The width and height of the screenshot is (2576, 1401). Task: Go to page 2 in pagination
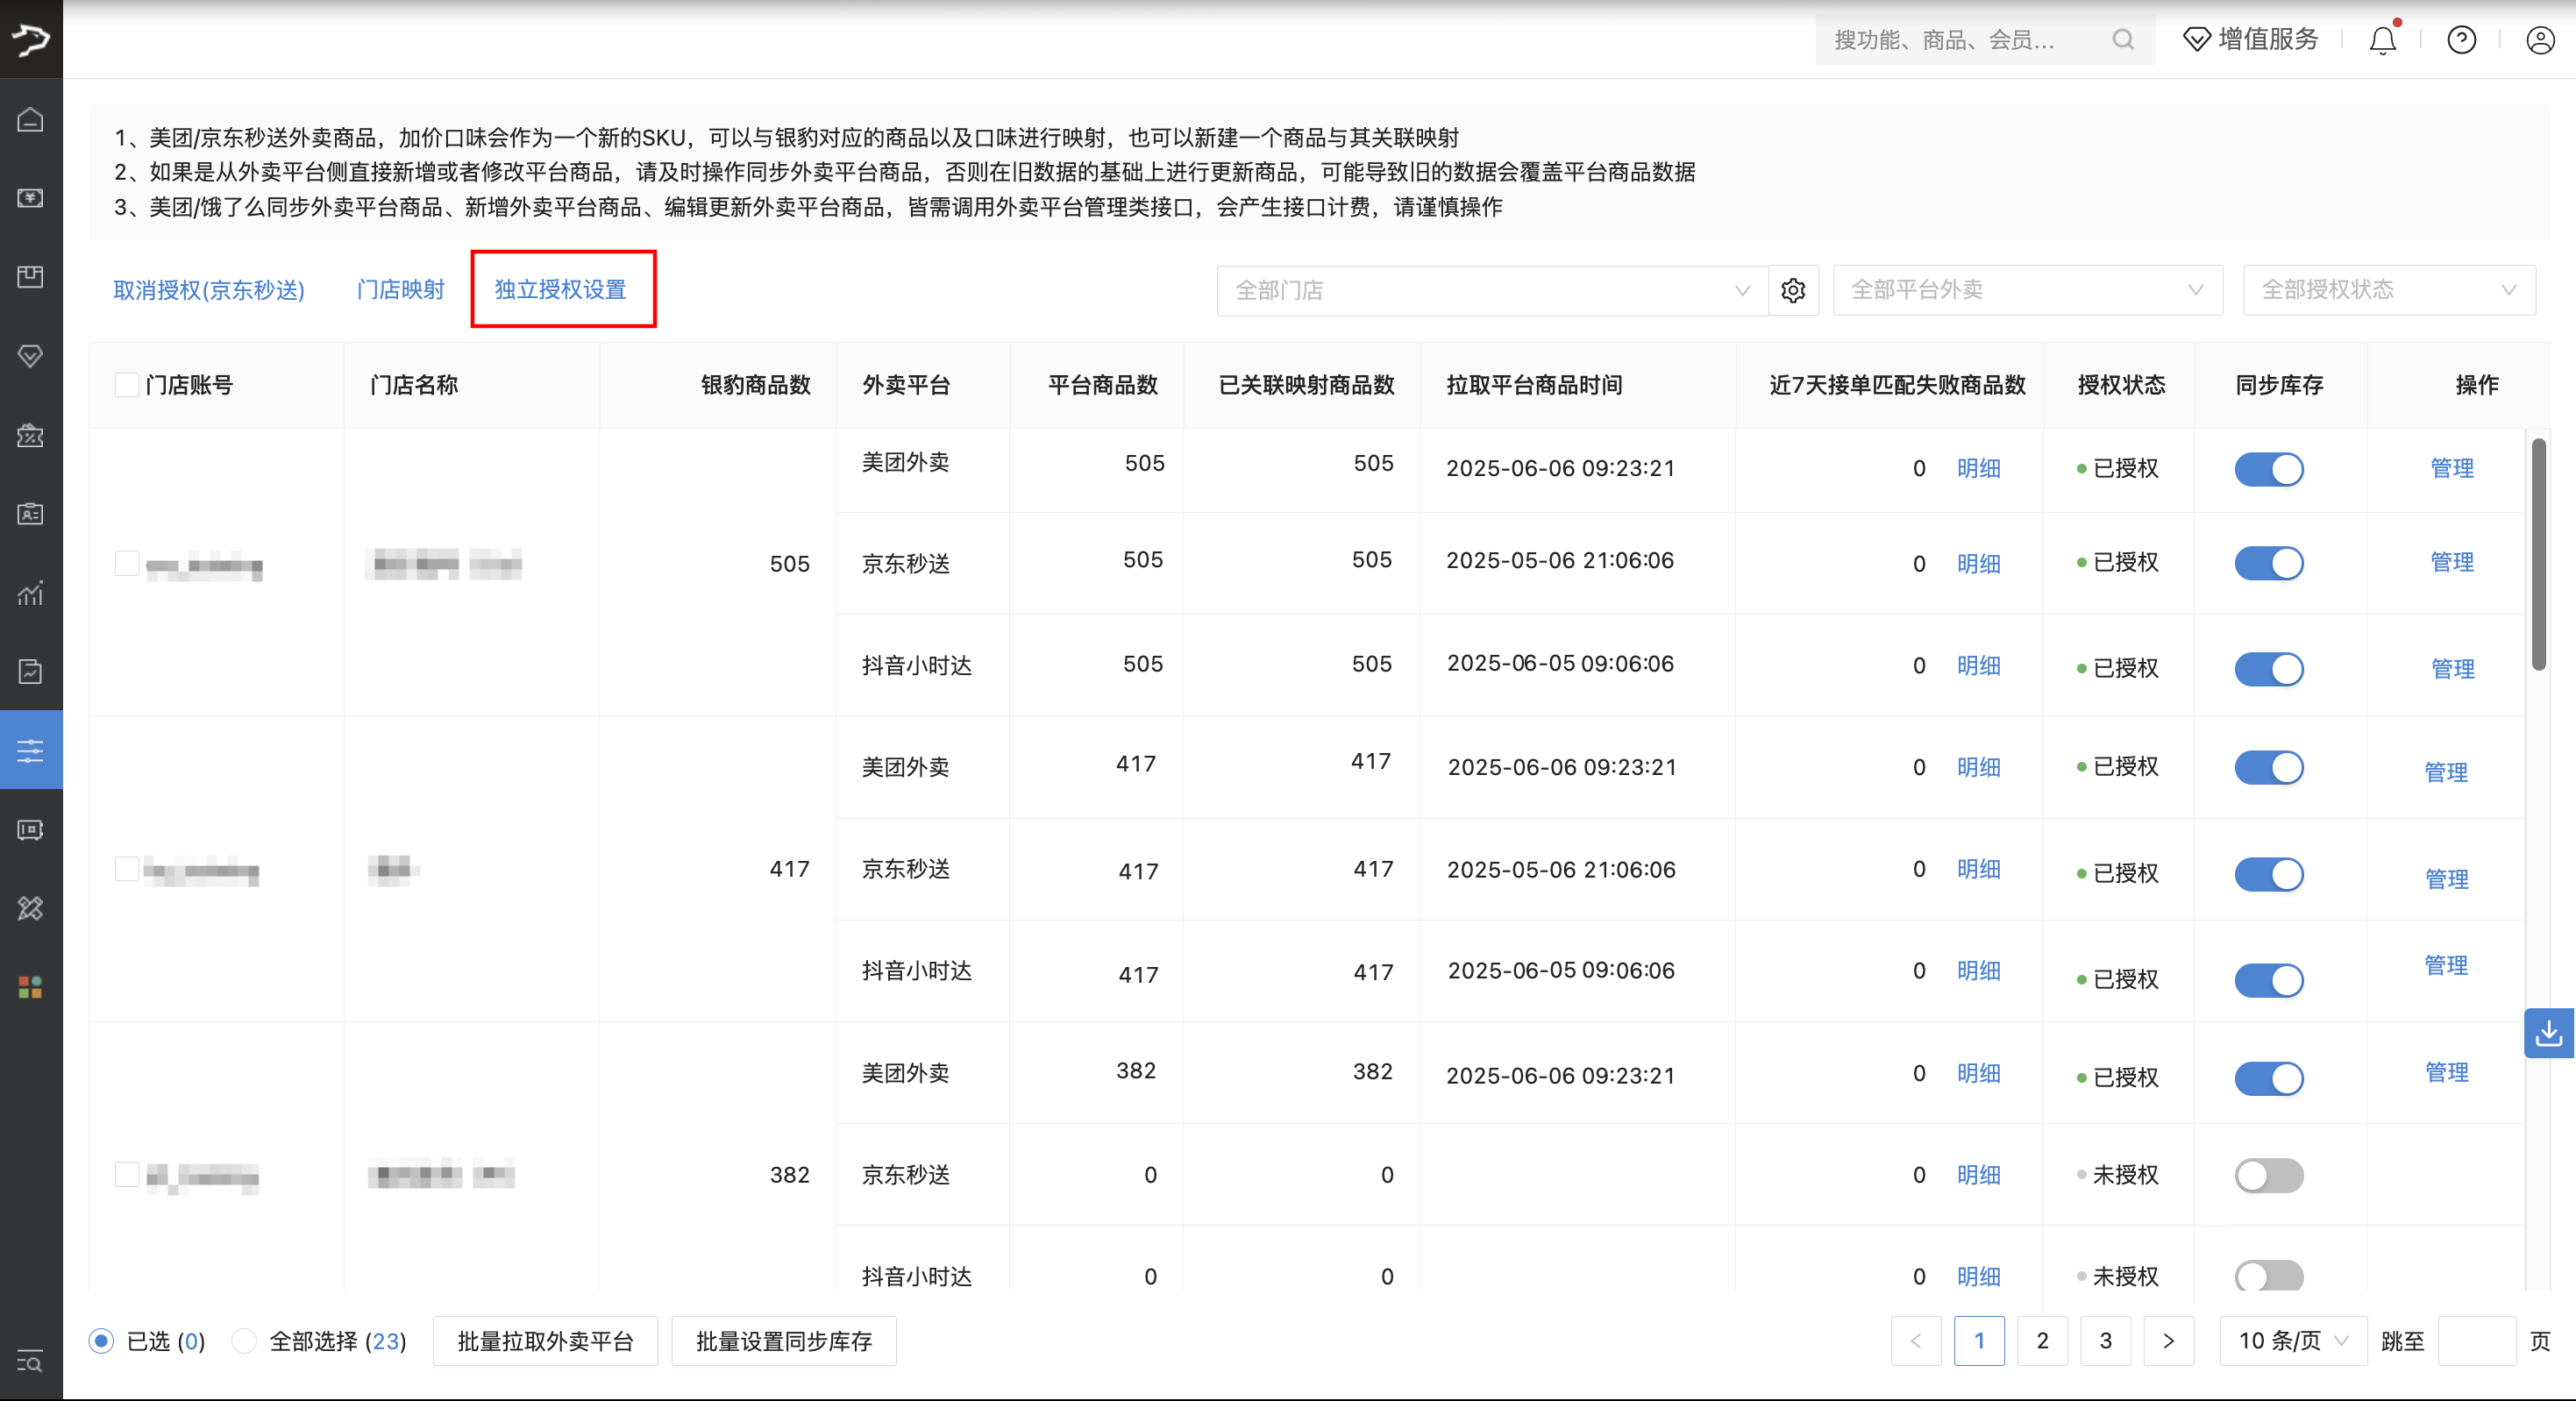click(x=2042, y=1341)
